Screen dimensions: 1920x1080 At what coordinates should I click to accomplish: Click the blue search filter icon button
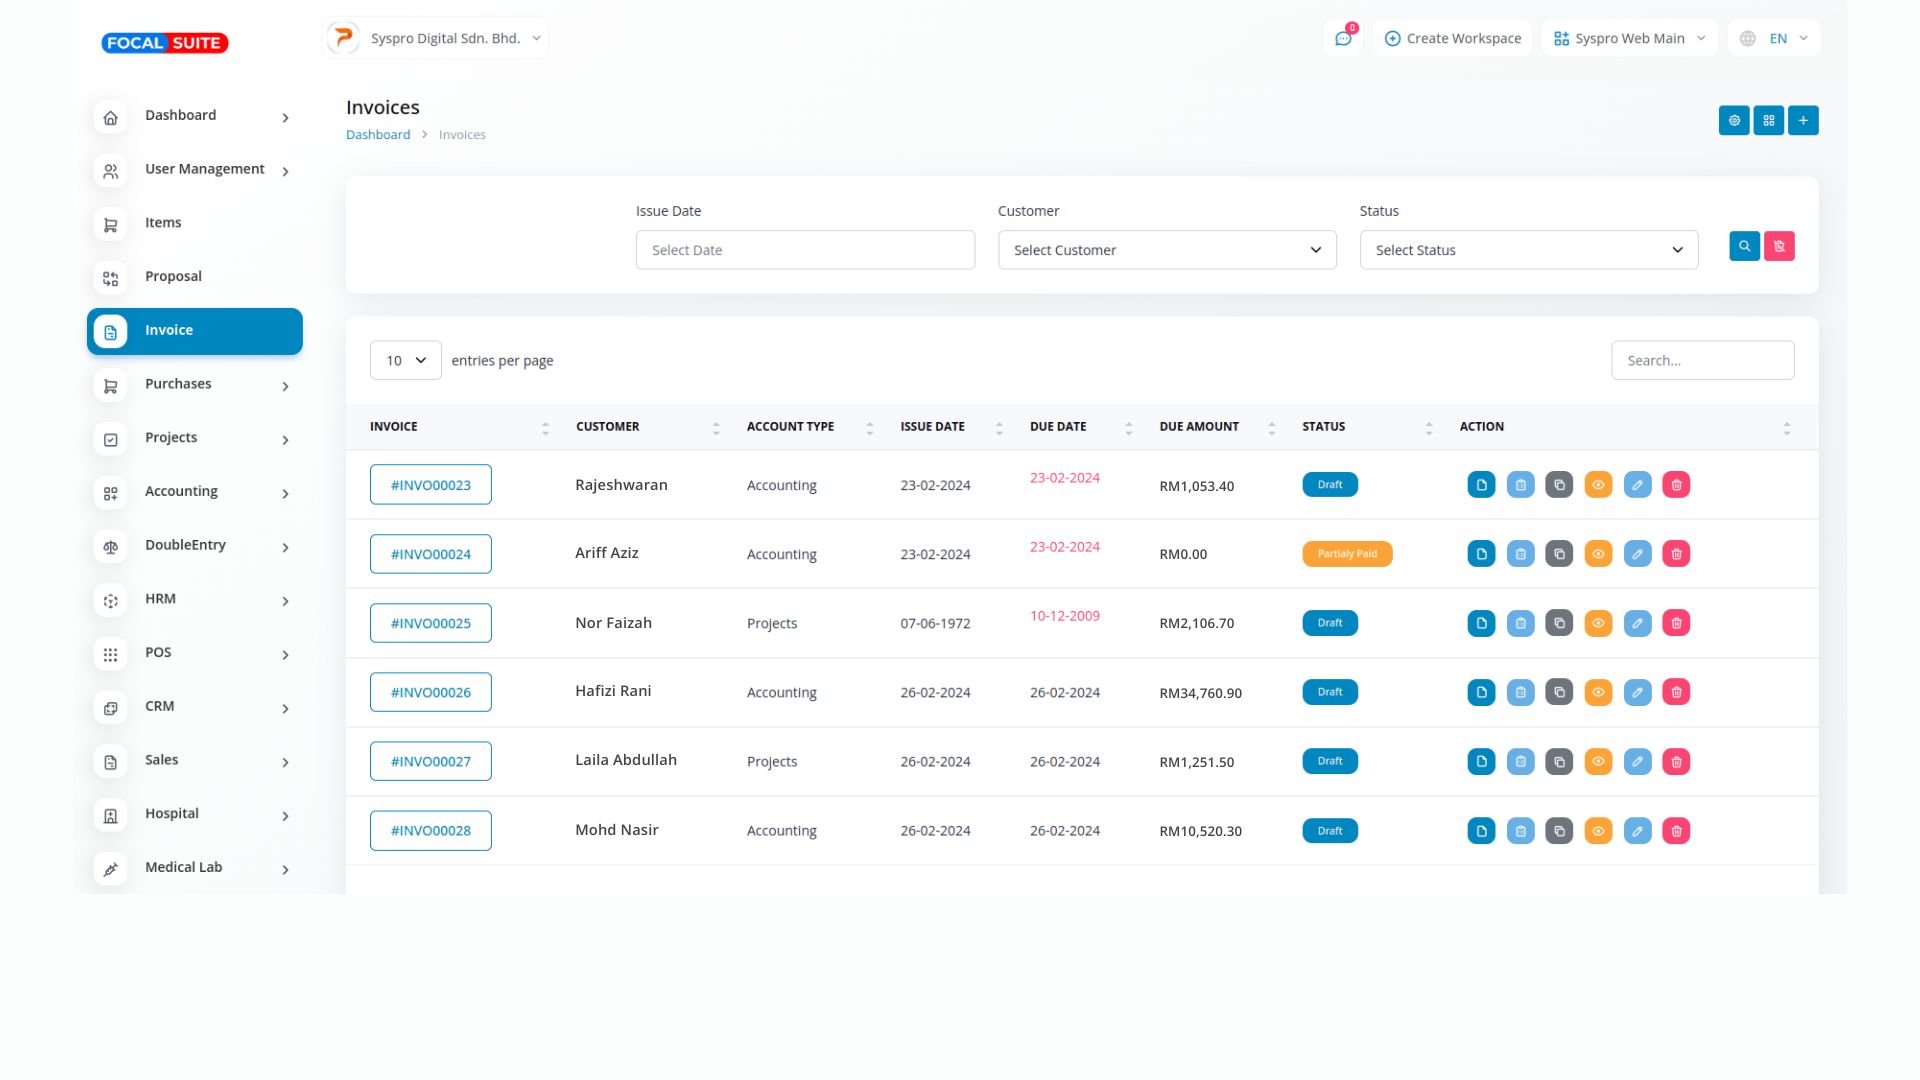1744,246
